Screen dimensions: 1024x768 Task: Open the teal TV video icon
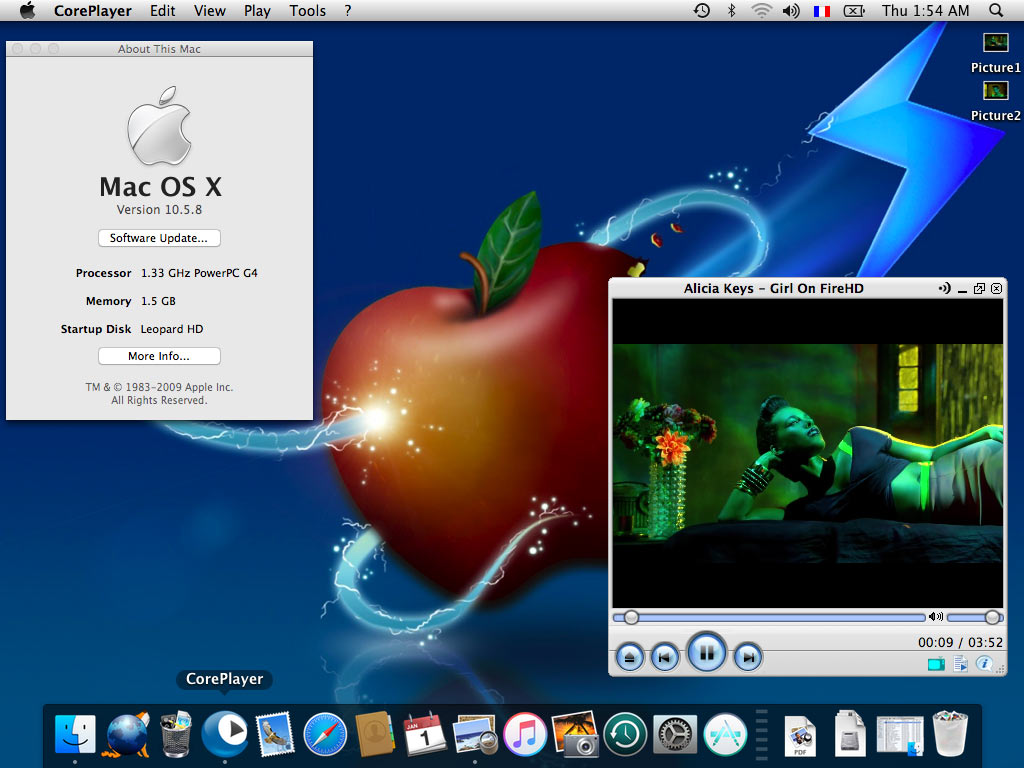936,664
